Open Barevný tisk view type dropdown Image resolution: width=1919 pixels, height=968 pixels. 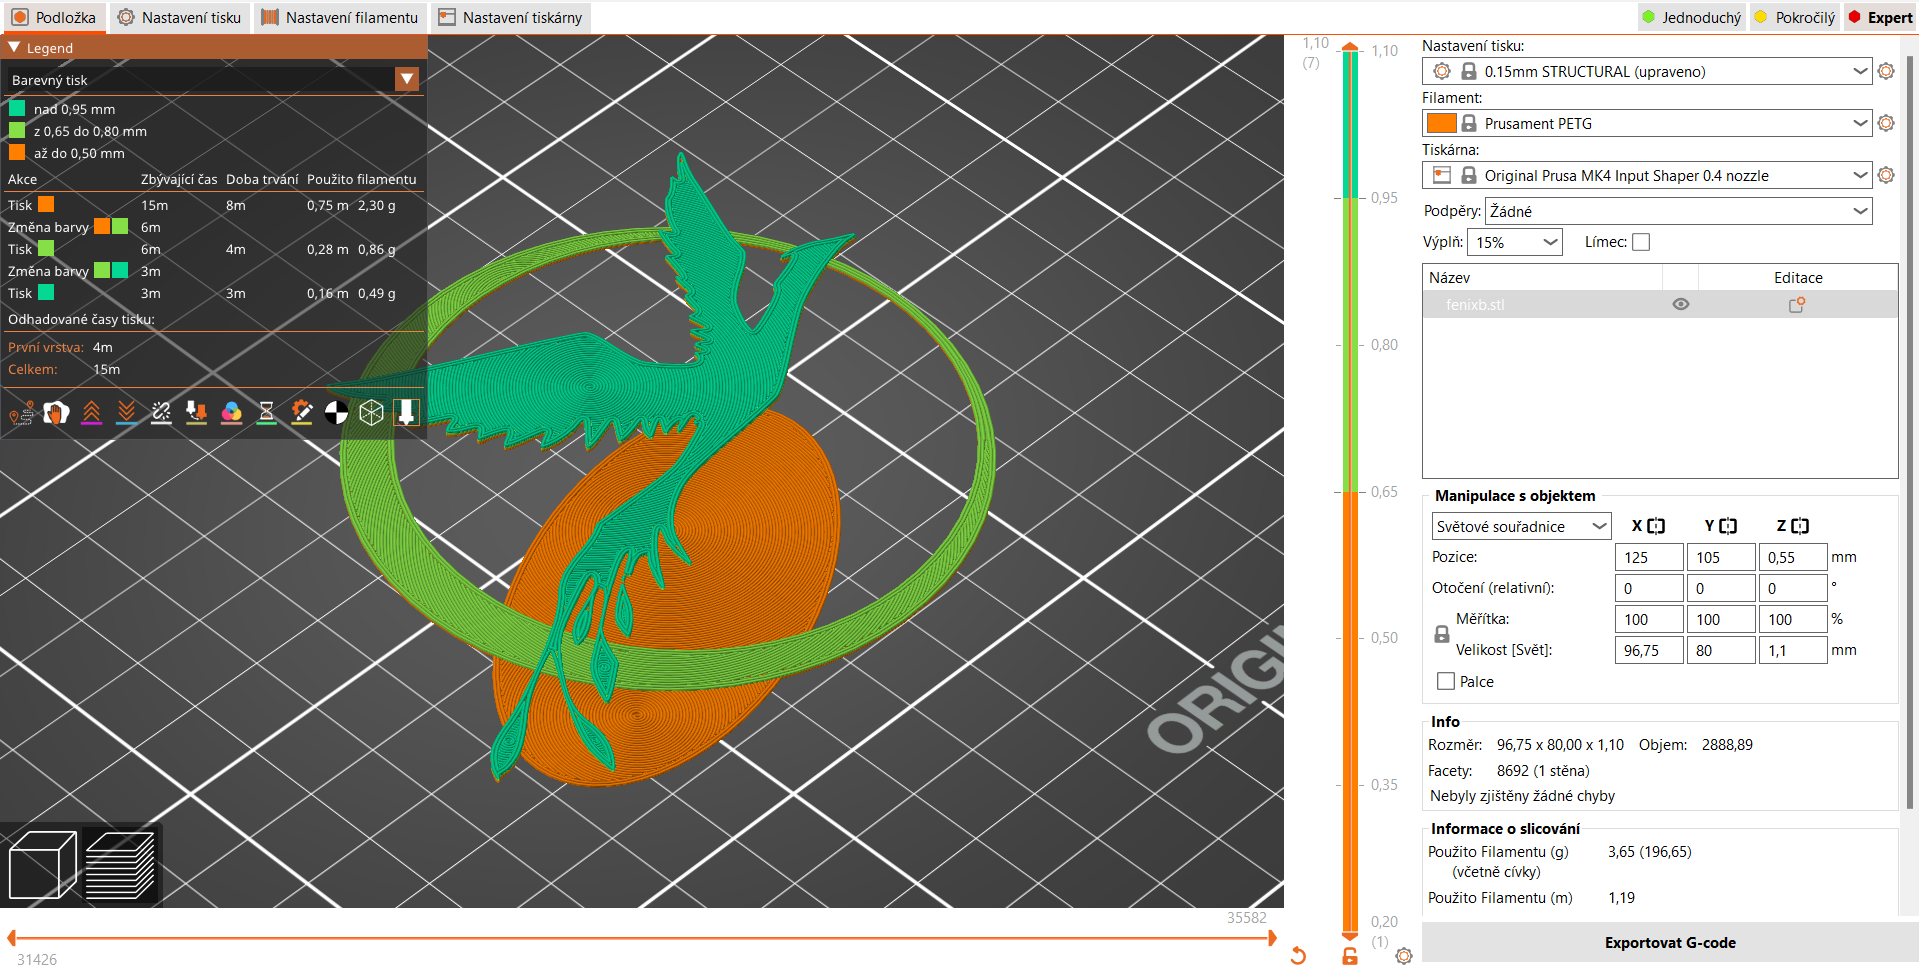[x=214, y=80]
